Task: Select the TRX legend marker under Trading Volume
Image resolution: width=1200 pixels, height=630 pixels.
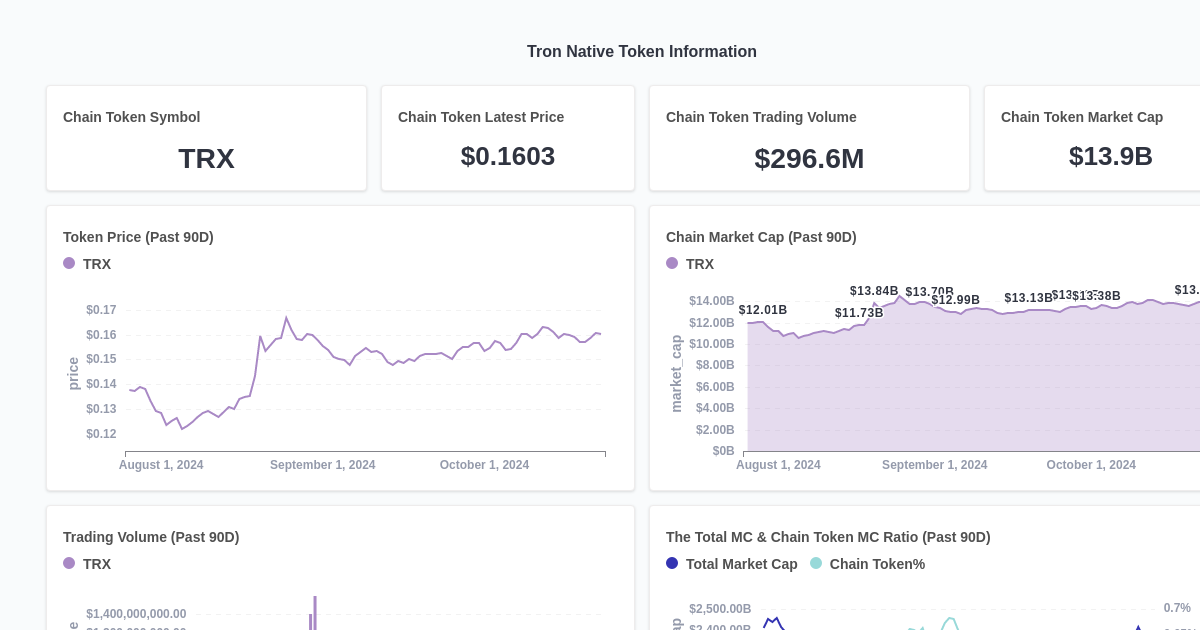Action: (x=69, y=563)
